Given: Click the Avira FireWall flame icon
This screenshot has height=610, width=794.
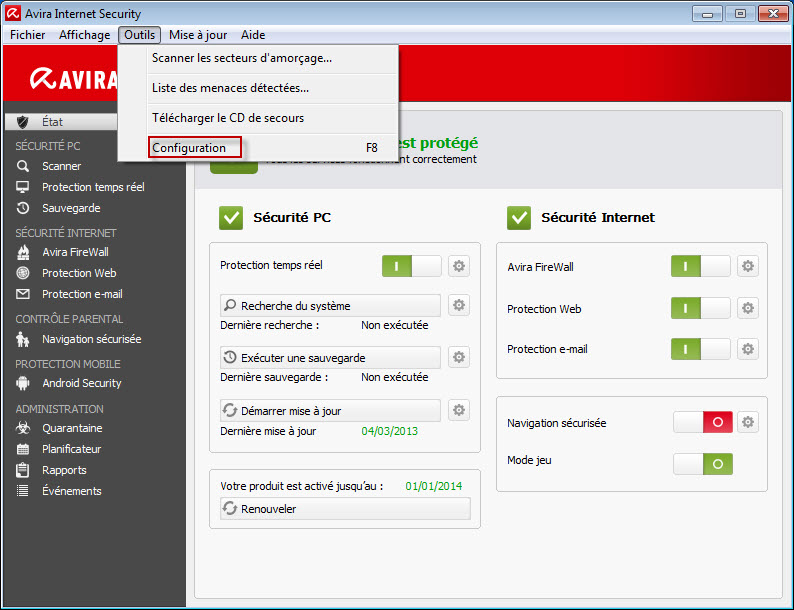Looking at the screenshot, I should click(x=23, y=252).
